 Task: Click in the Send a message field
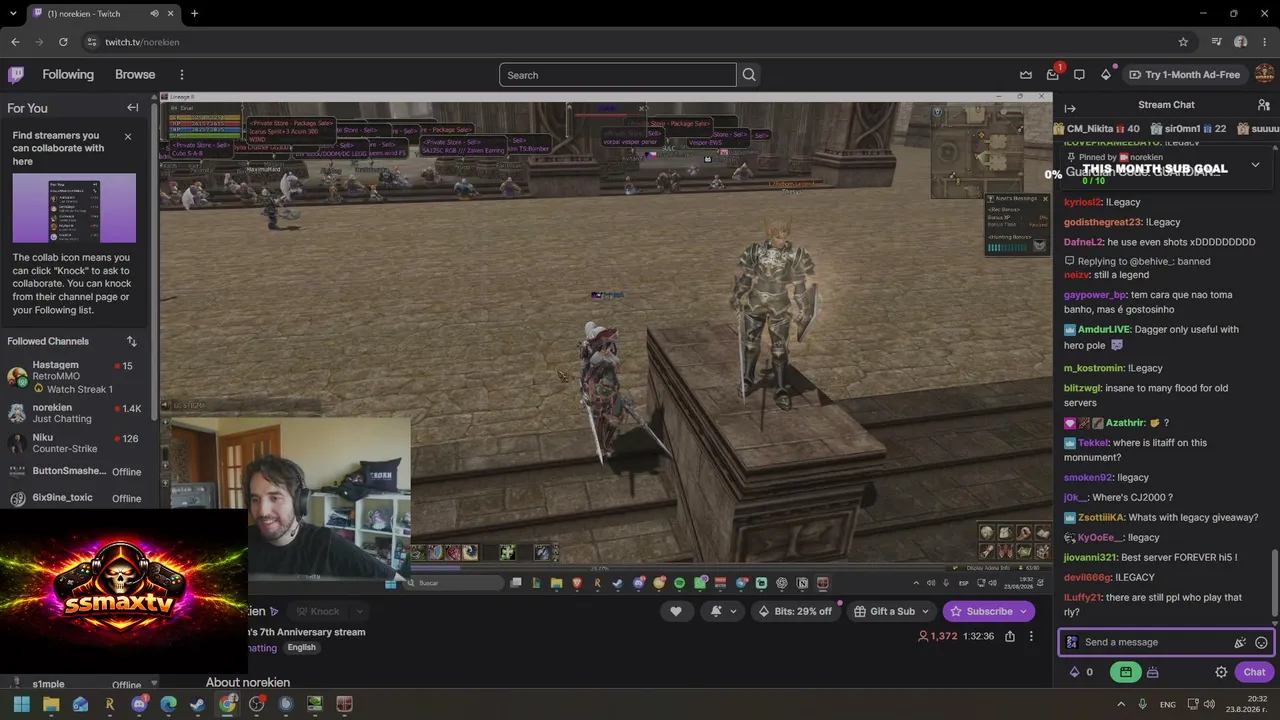coord(1156,643)
